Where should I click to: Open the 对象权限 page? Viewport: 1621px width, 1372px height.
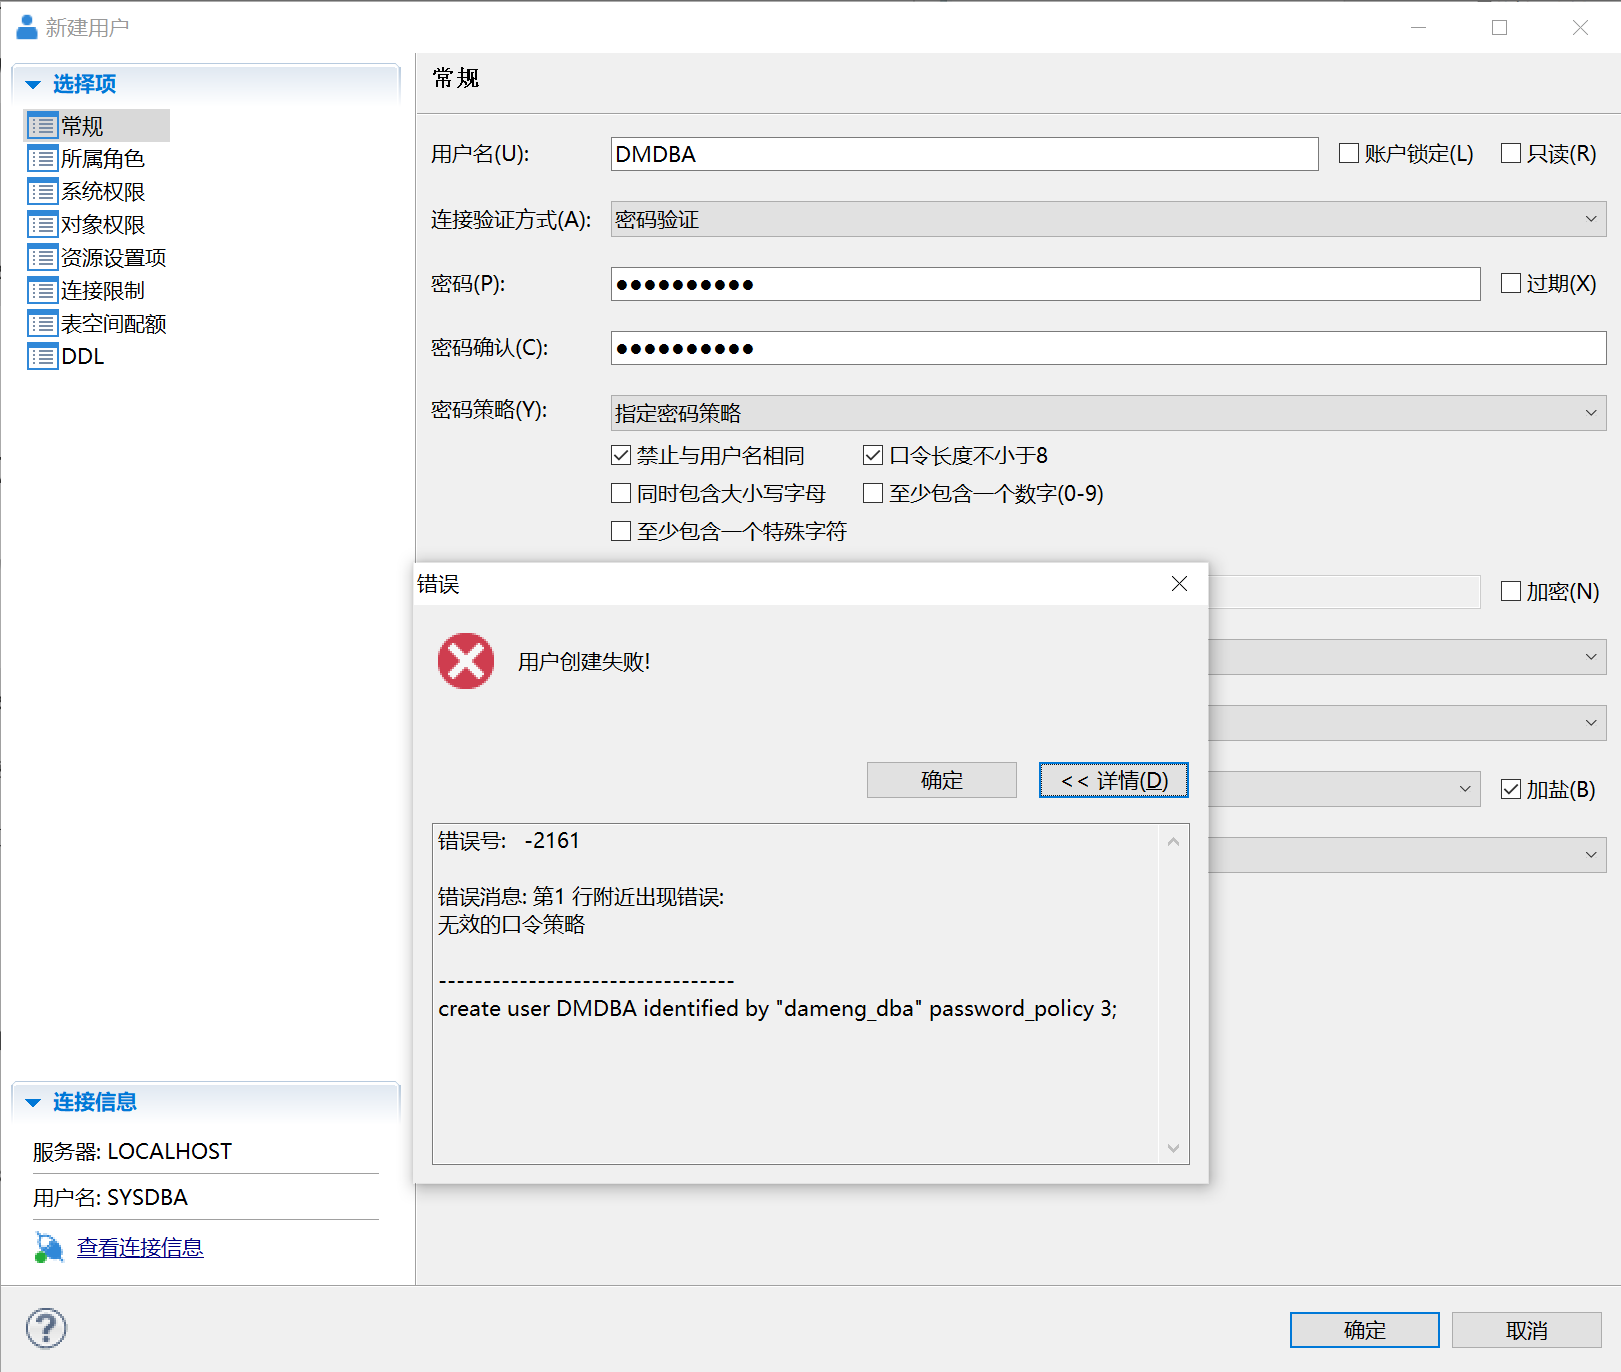click(x=103, y=225)
